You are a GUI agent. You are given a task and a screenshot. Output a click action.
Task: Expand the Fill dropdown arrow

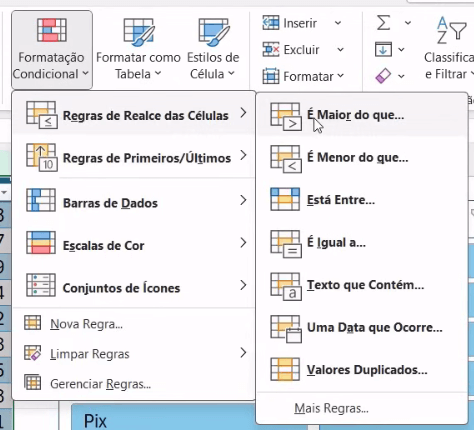(x=401, y=50)
